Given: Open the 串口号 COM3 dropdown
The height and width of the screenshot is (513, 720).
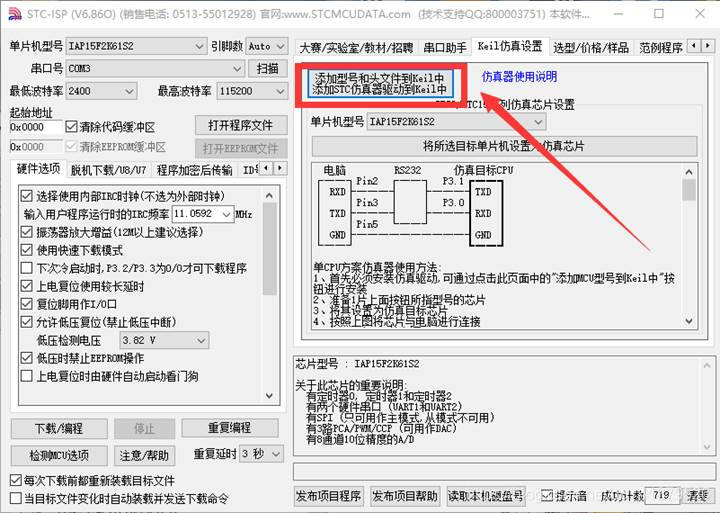Looking at the screenshot, I should coord(155,68).
